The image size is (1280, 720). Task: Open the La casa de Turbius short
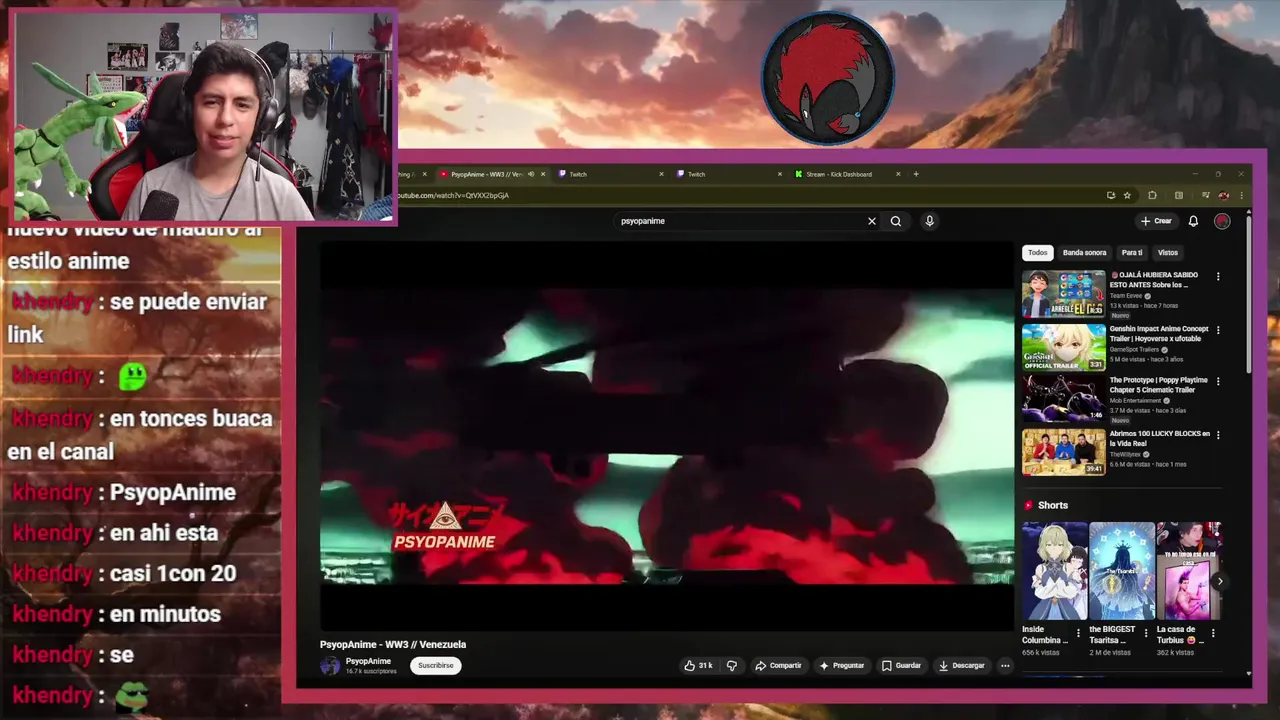[x=1188, y=571]
